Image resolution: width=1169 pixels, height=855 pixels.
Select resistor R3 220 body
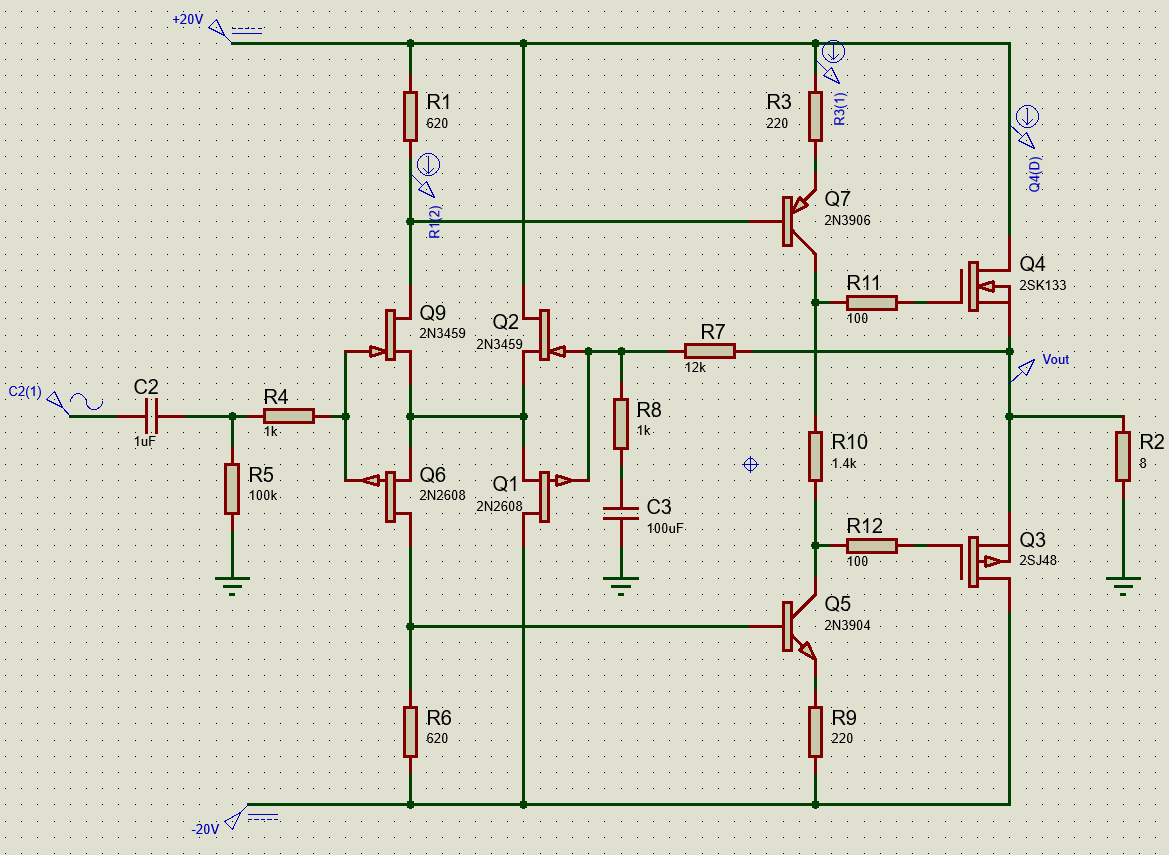pos(815,116)
